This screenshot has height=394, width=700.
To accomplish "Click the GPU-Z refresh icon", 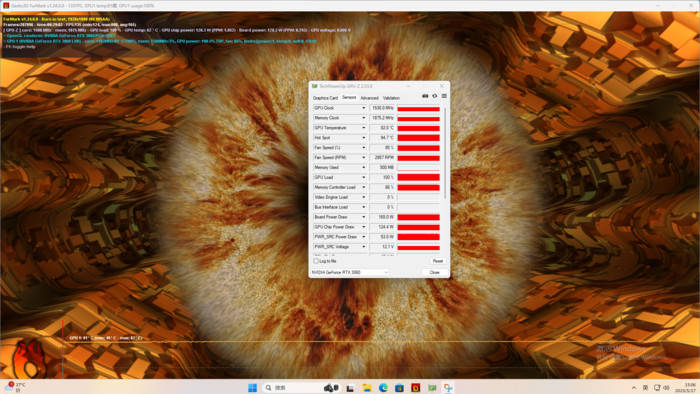I will 435,96.
